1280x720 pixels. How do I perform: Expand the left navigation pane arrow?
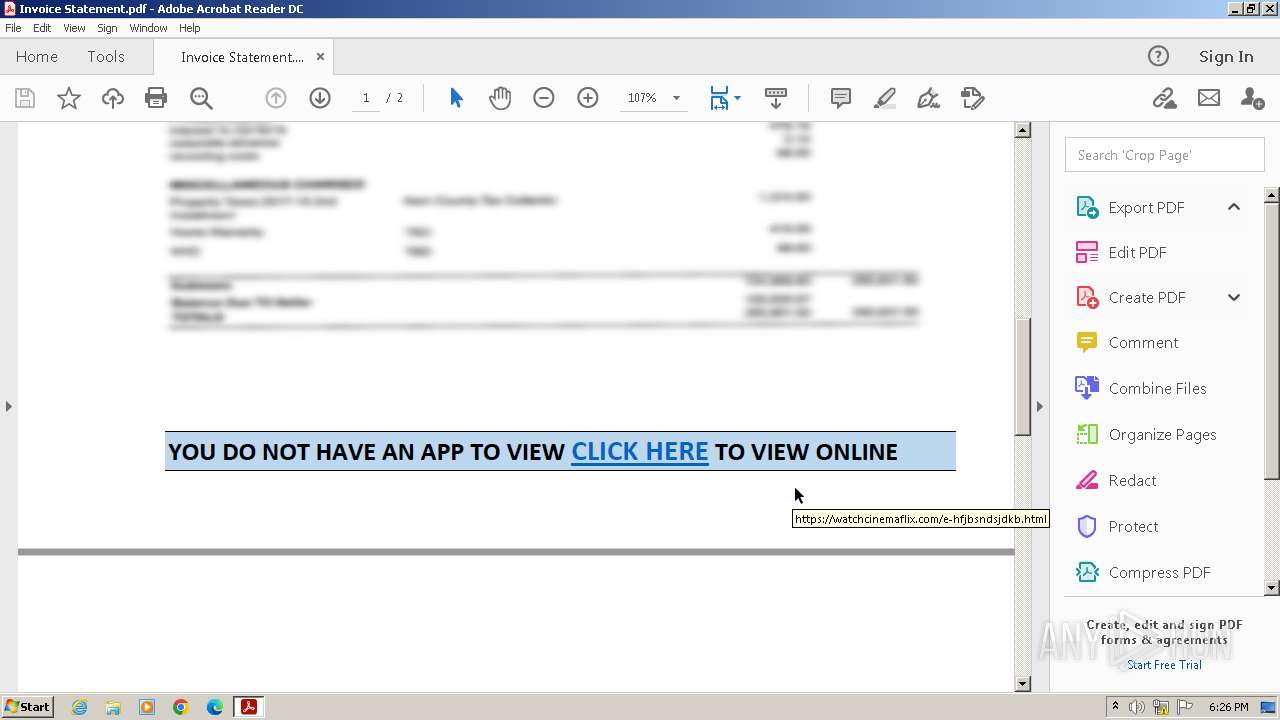(x=8, y=406)
